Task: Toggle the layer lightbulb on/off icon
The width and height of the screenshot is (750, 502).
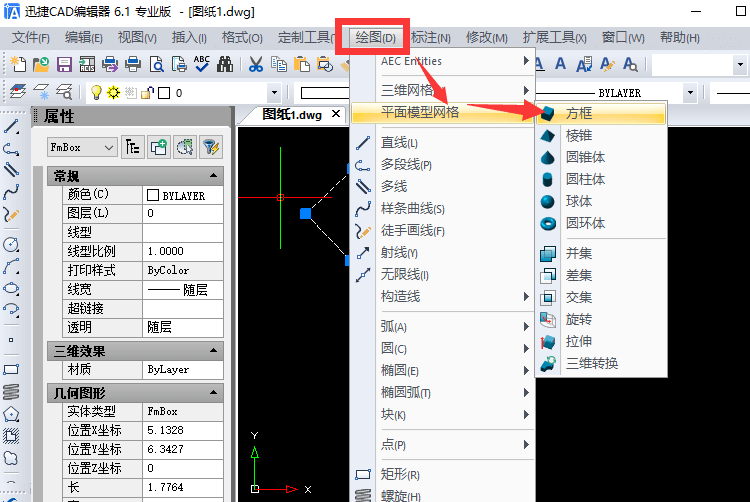Action: 97,93
